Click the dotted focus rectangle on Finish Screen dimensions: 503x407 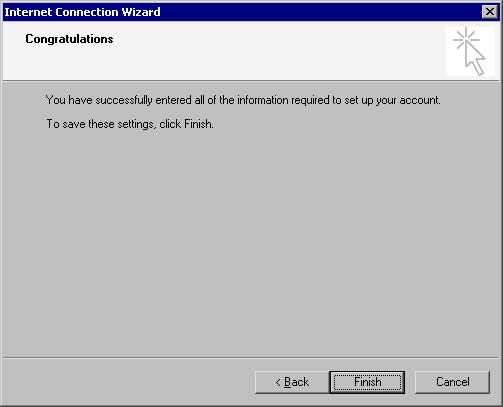coord(367,382)
